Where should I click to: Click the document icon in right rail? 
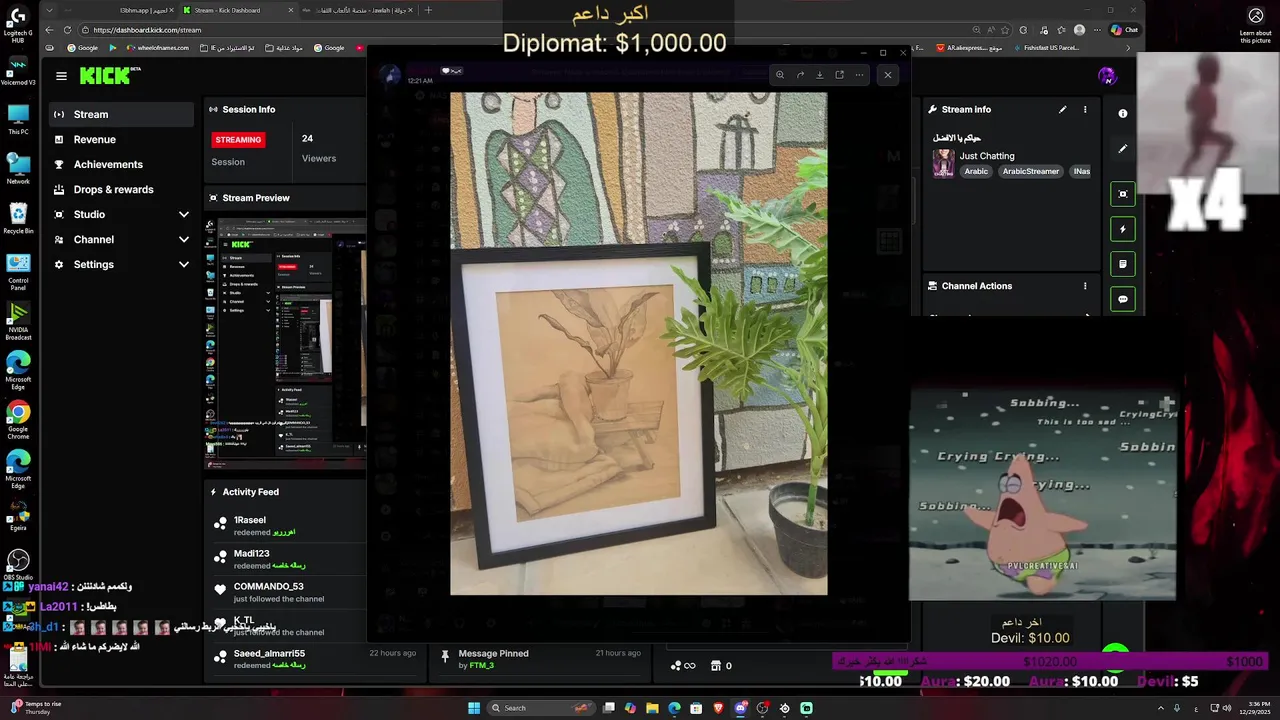click(x=1122, y=264)
